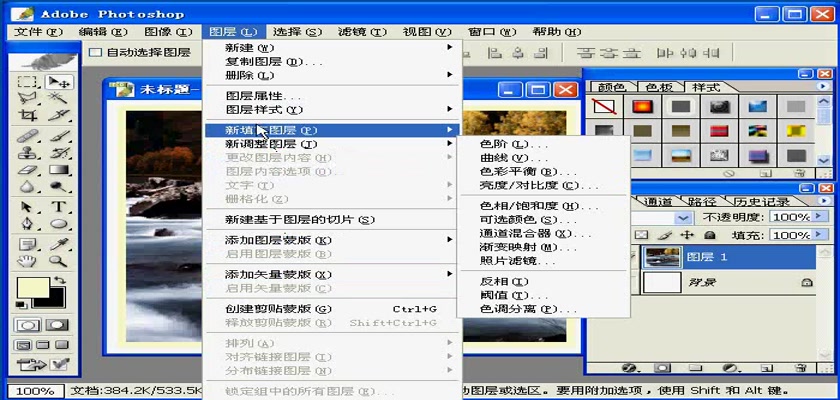
Task: Select the Notes tool
Action: point(27,245)
